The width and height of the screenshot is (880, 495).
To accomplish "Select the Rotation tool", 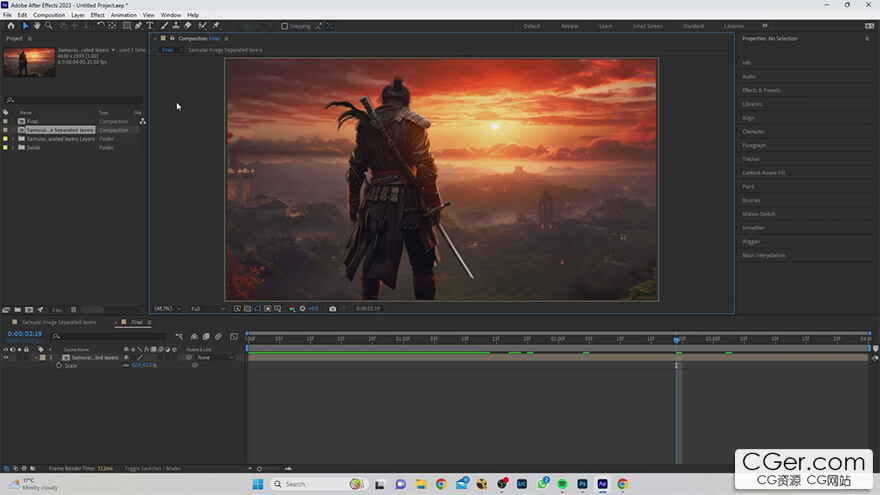I will point(100,26).
